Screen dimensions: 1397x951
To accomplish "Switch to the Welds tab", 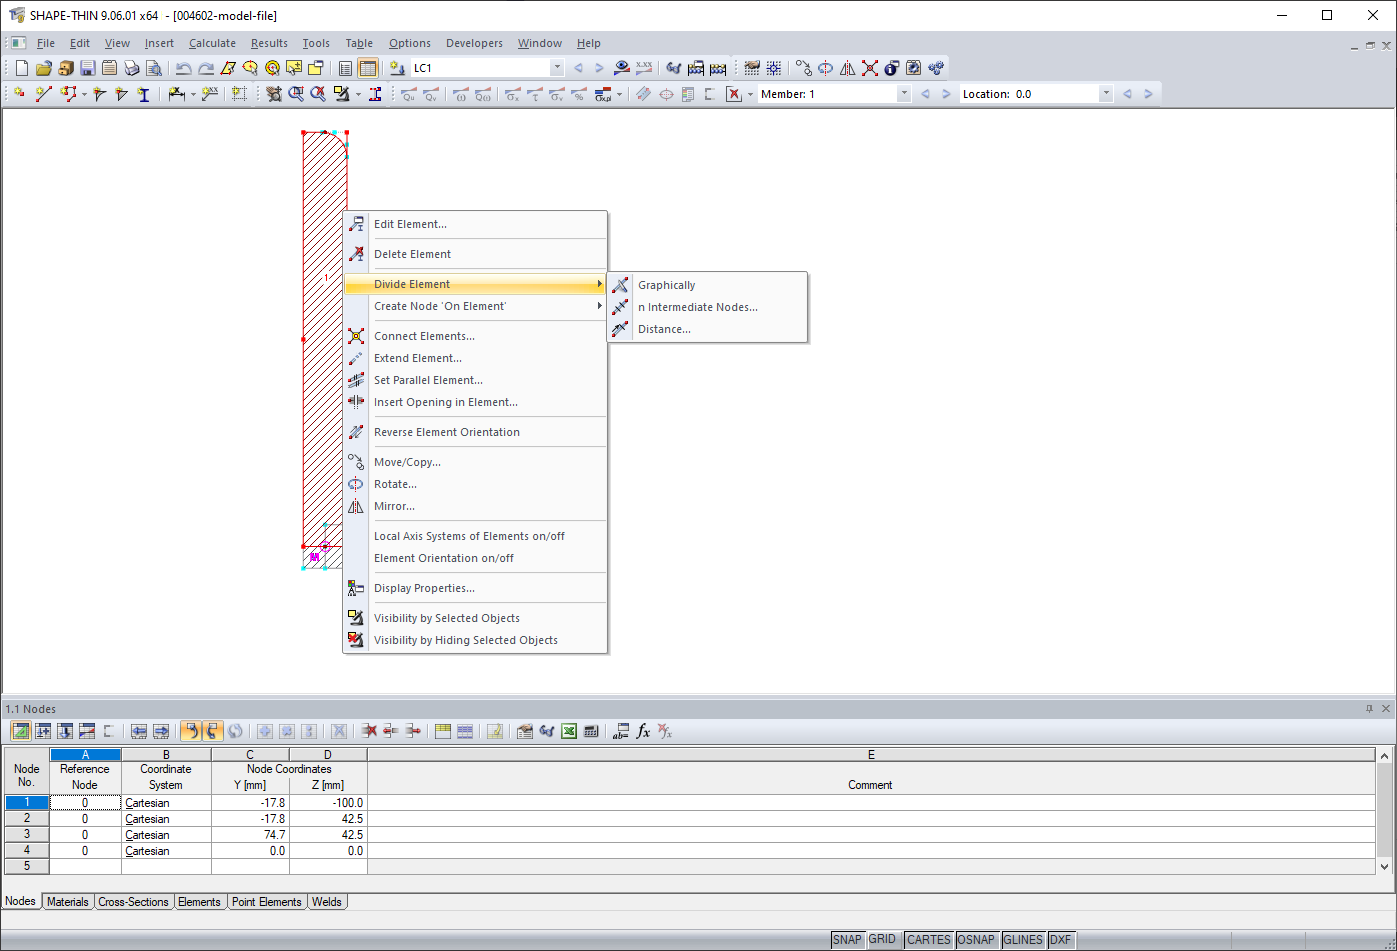I will pos(327,902).
